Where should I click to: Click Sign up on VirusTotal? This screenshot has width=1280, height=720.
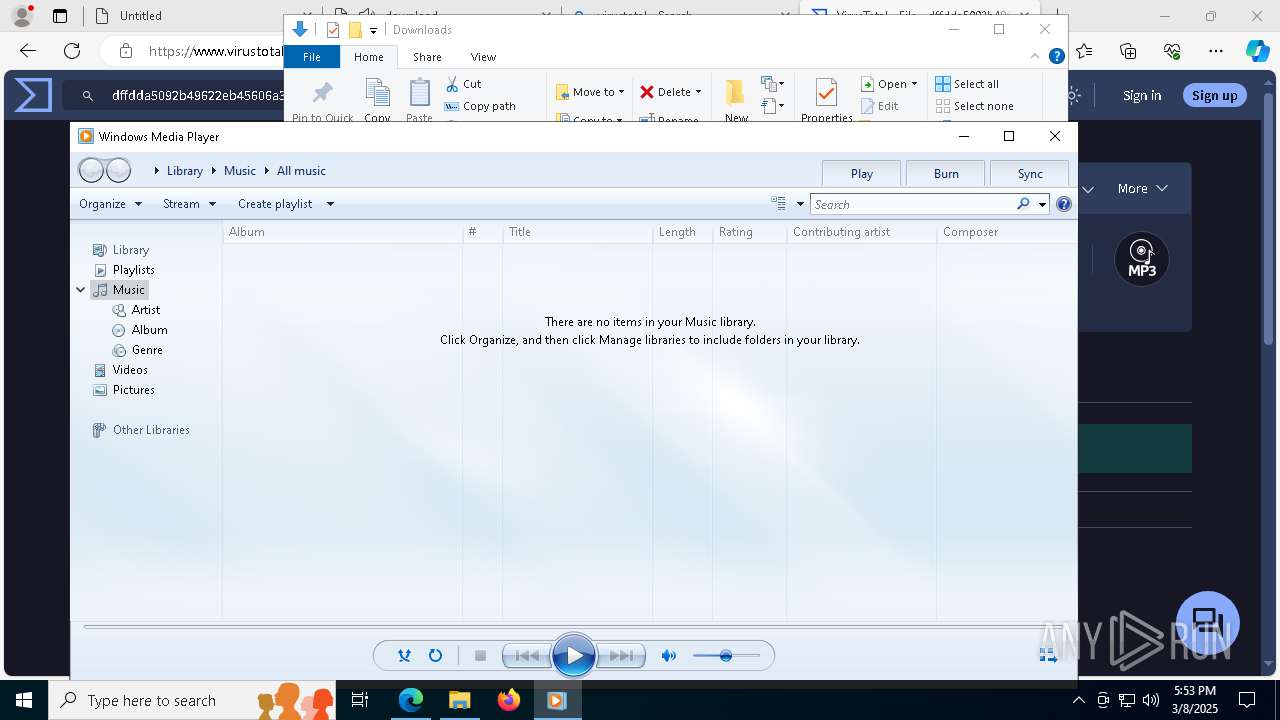click(x=1214, y=95)
